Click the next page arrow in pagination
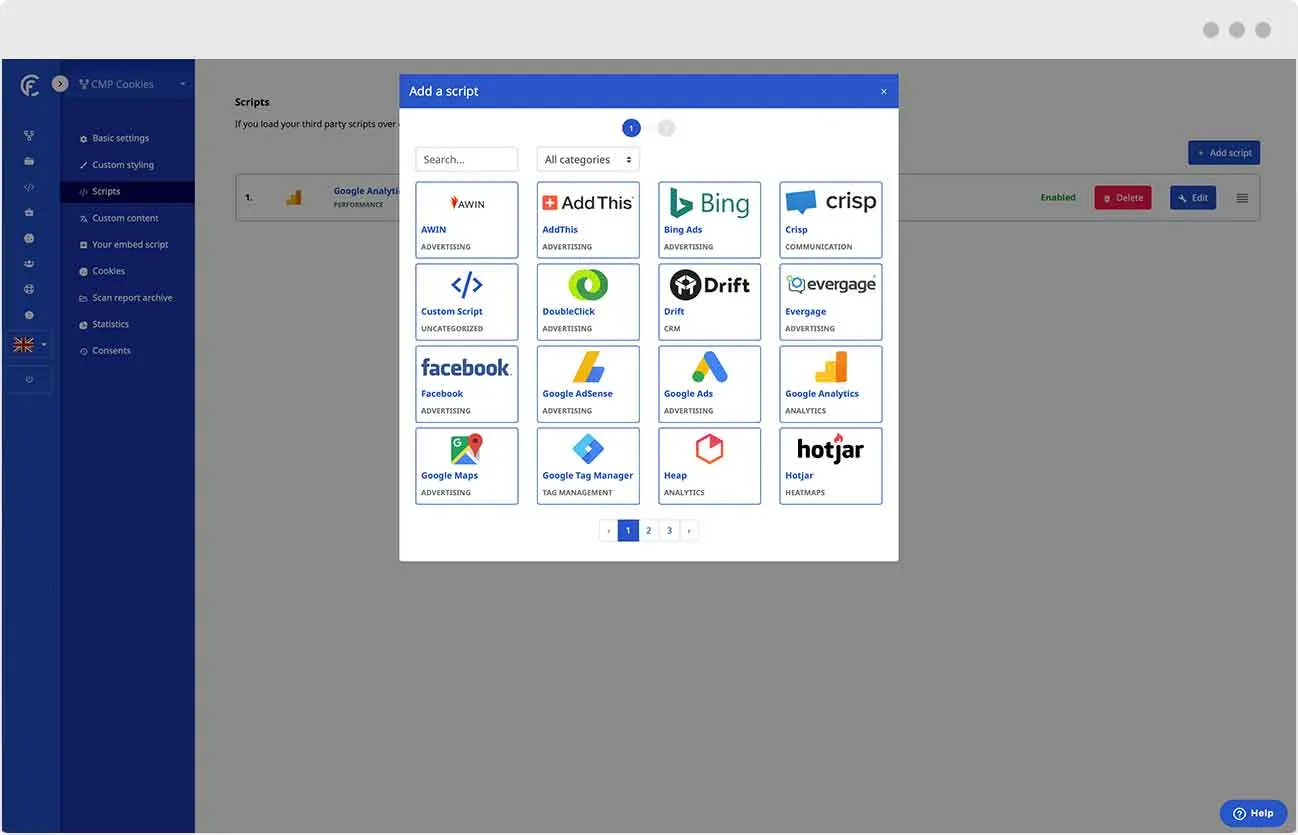Viewport: 1298px width, 835px height. [x=688, y=531]
